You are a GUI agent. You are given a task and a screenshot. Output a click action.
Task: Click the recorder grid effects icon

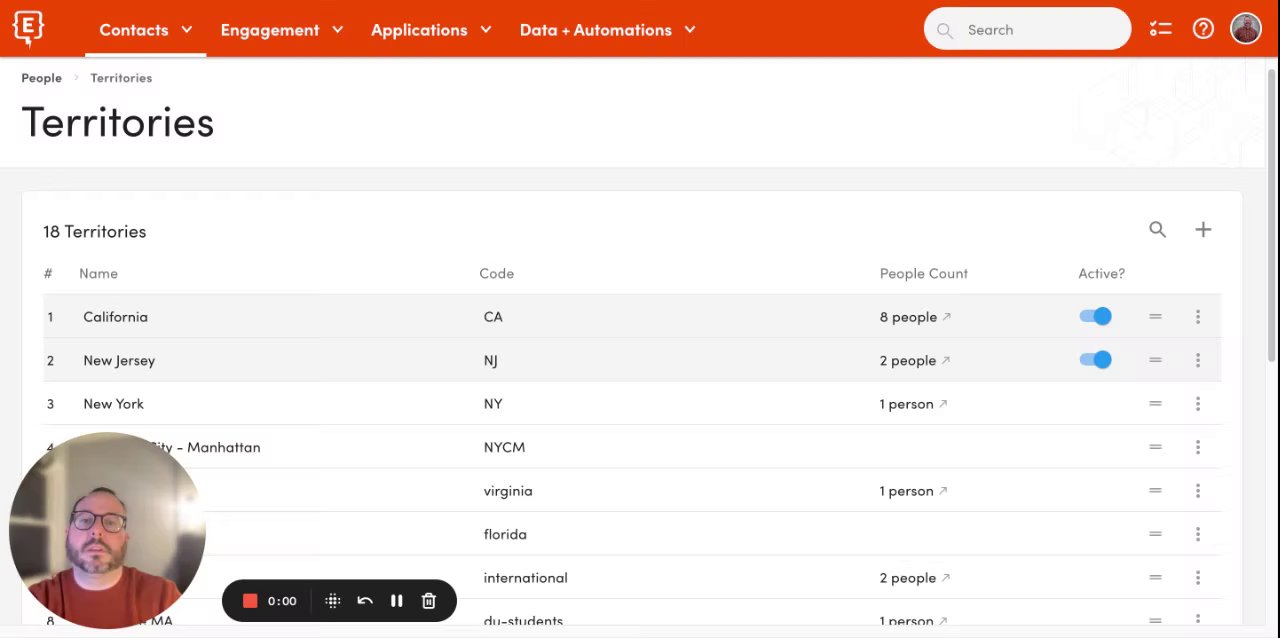[333, 601]
